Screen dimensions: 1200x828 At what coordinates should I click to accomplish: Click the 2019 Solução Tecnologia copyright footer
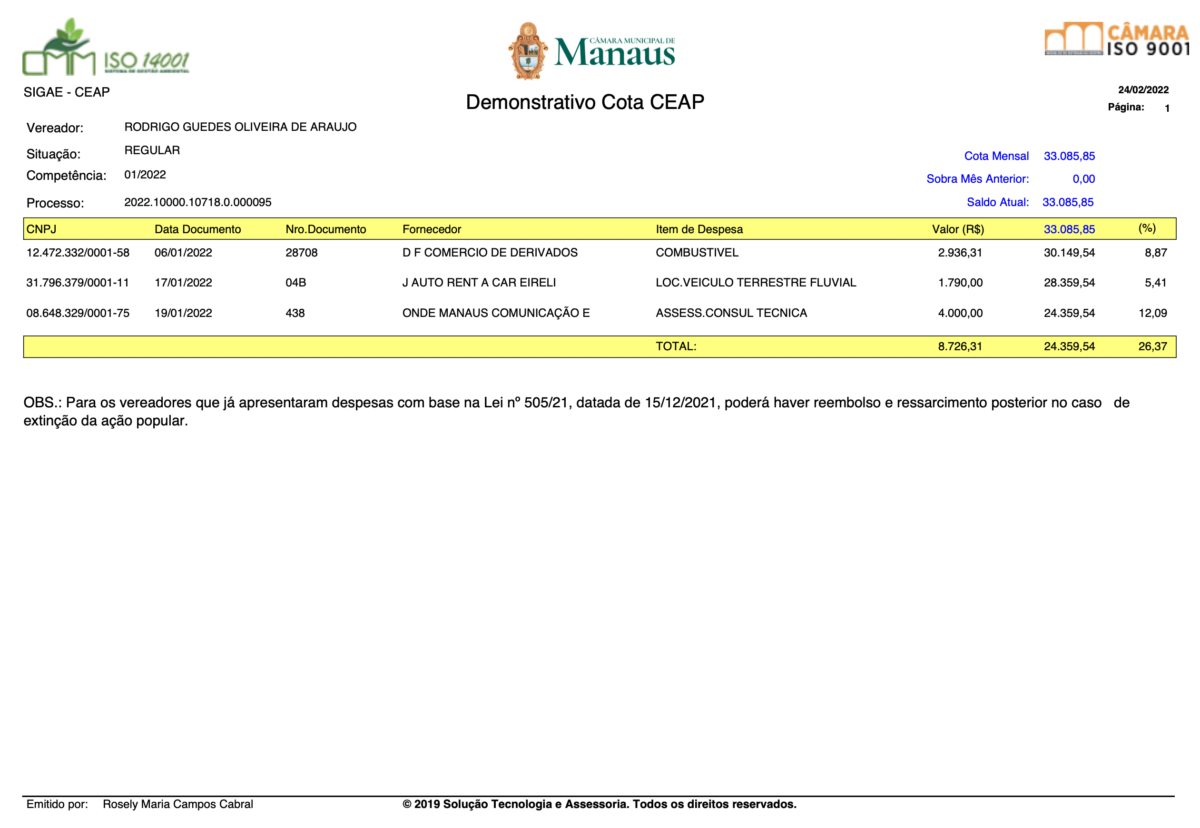[599, 804]
